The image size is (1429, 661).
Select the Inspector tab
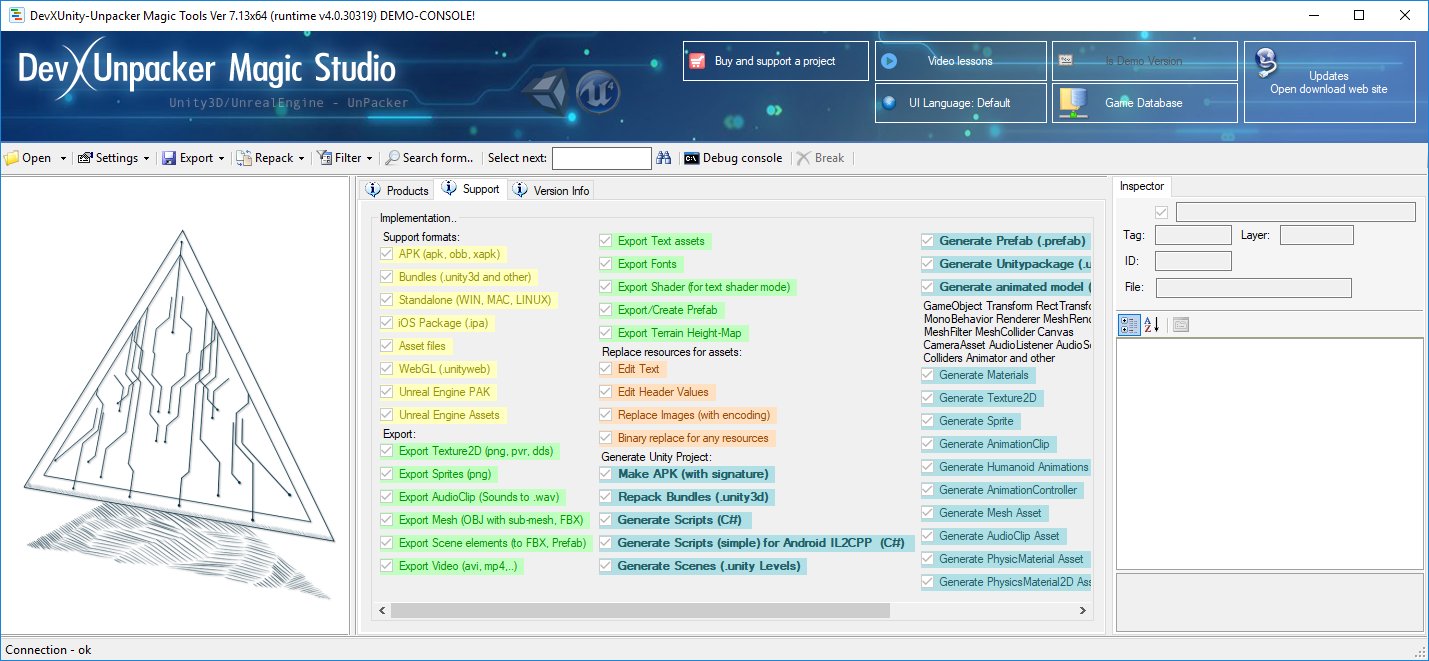pos(1142,186)
